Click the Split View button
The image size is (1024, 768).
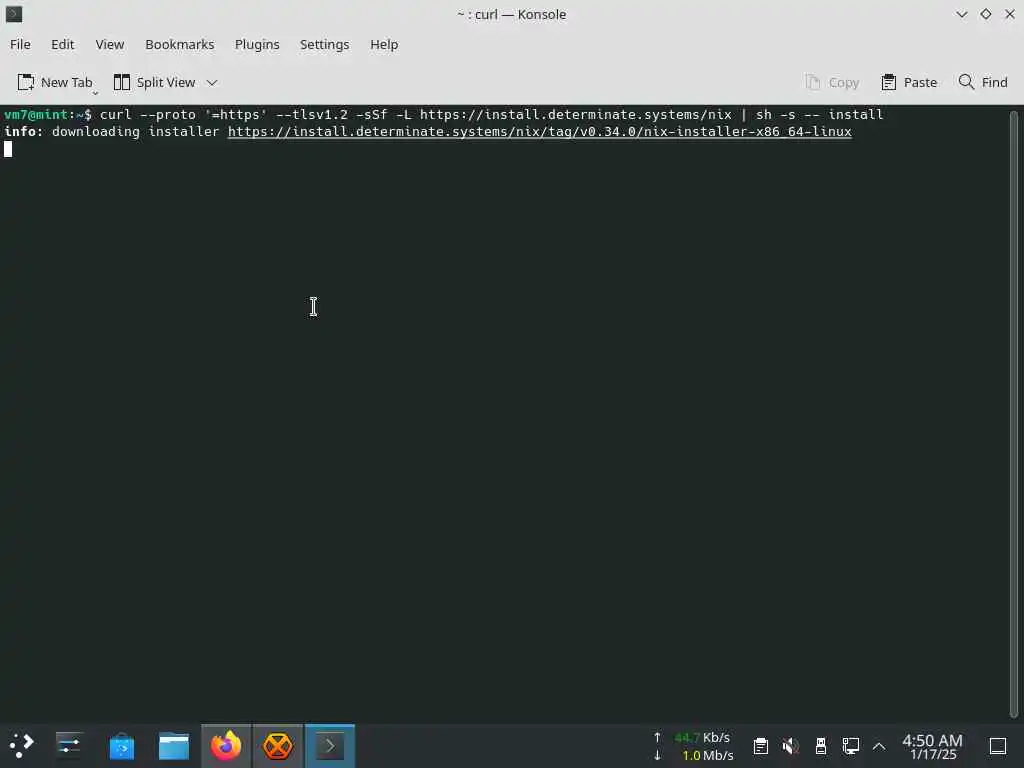click(x=155, y=82)
